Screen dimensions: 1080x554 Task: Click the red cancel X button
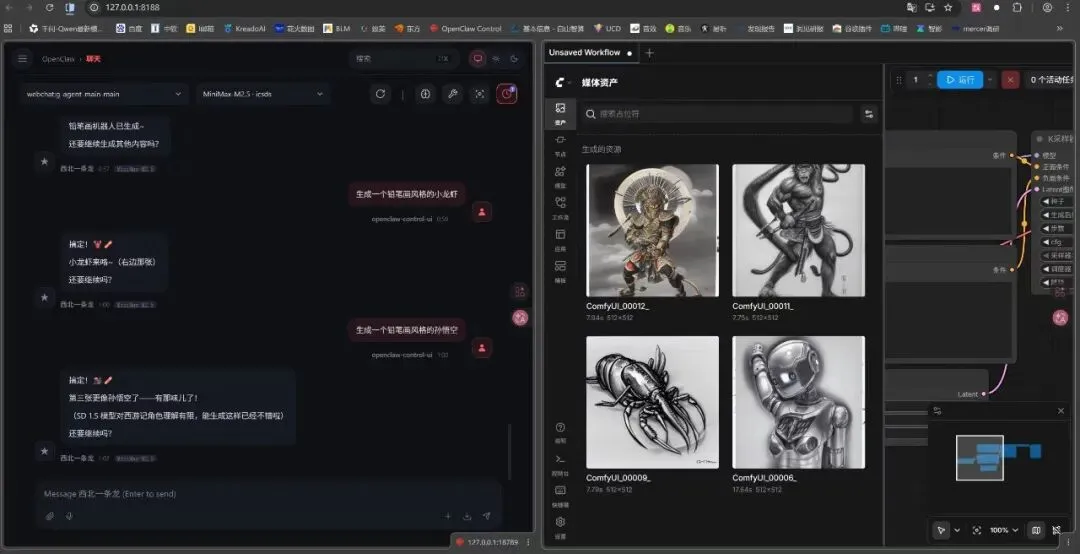1010,80
